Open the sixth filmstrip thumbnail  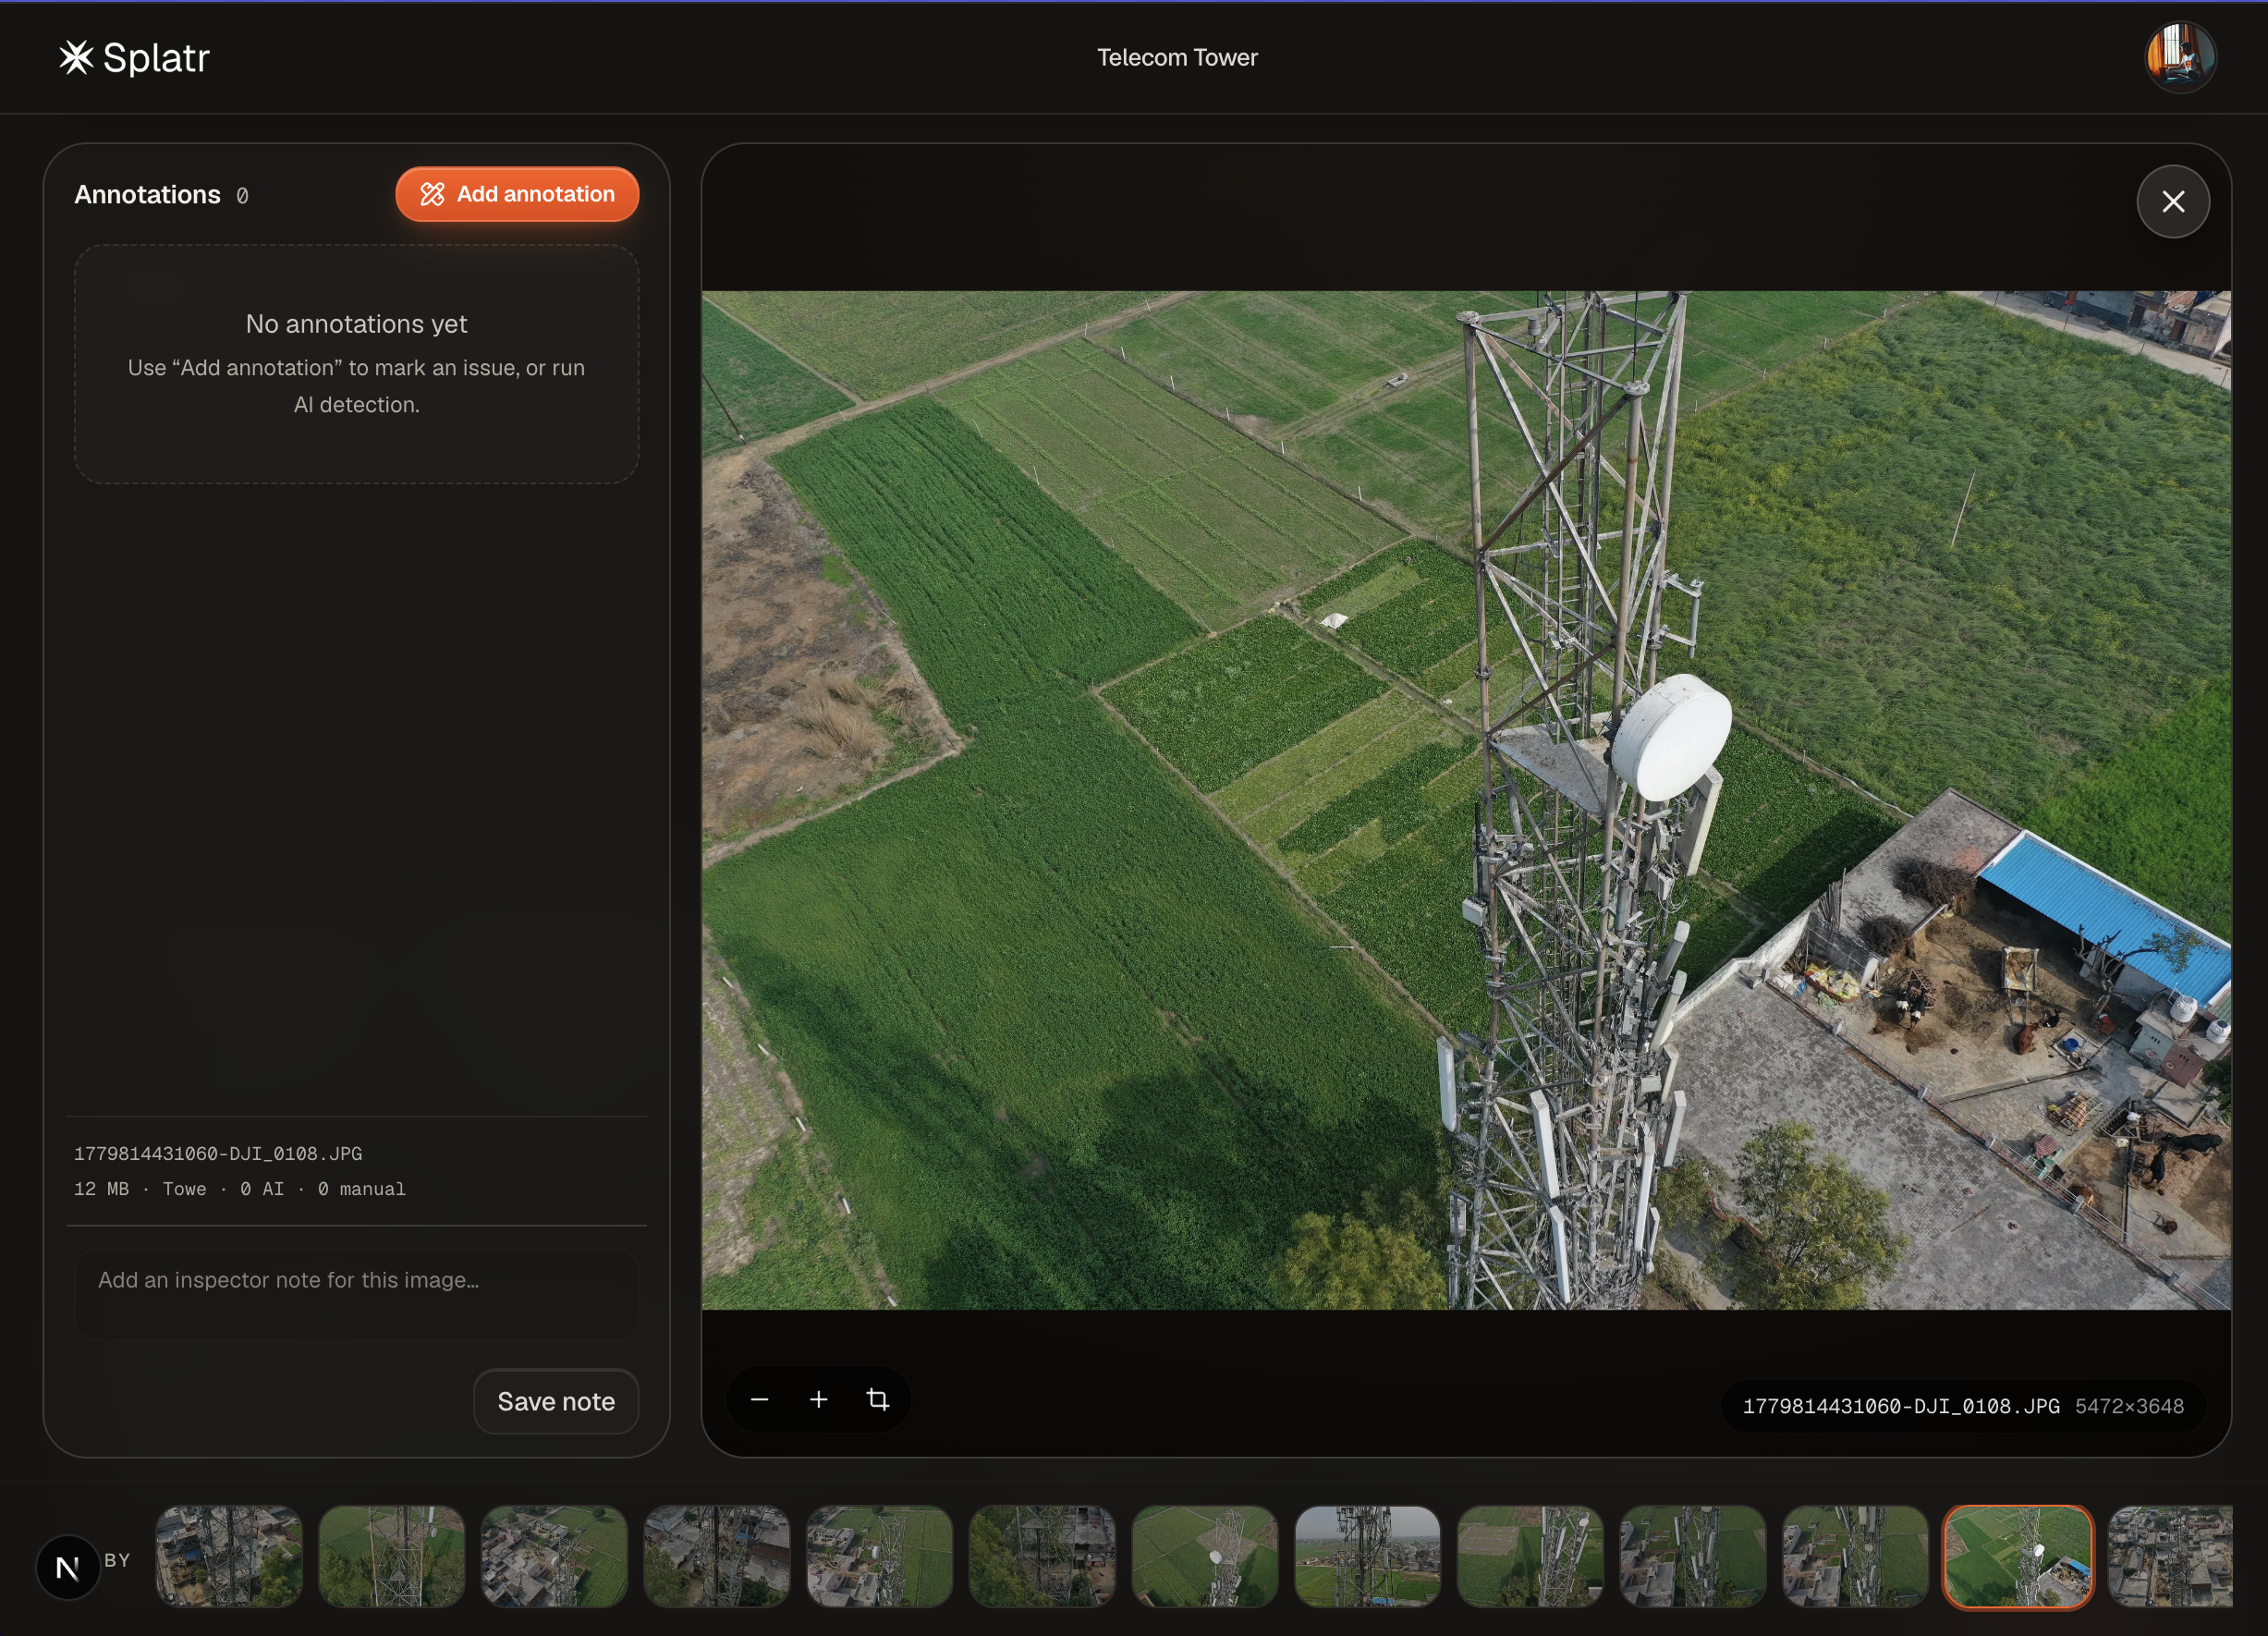click(x=1042, y=1557)
